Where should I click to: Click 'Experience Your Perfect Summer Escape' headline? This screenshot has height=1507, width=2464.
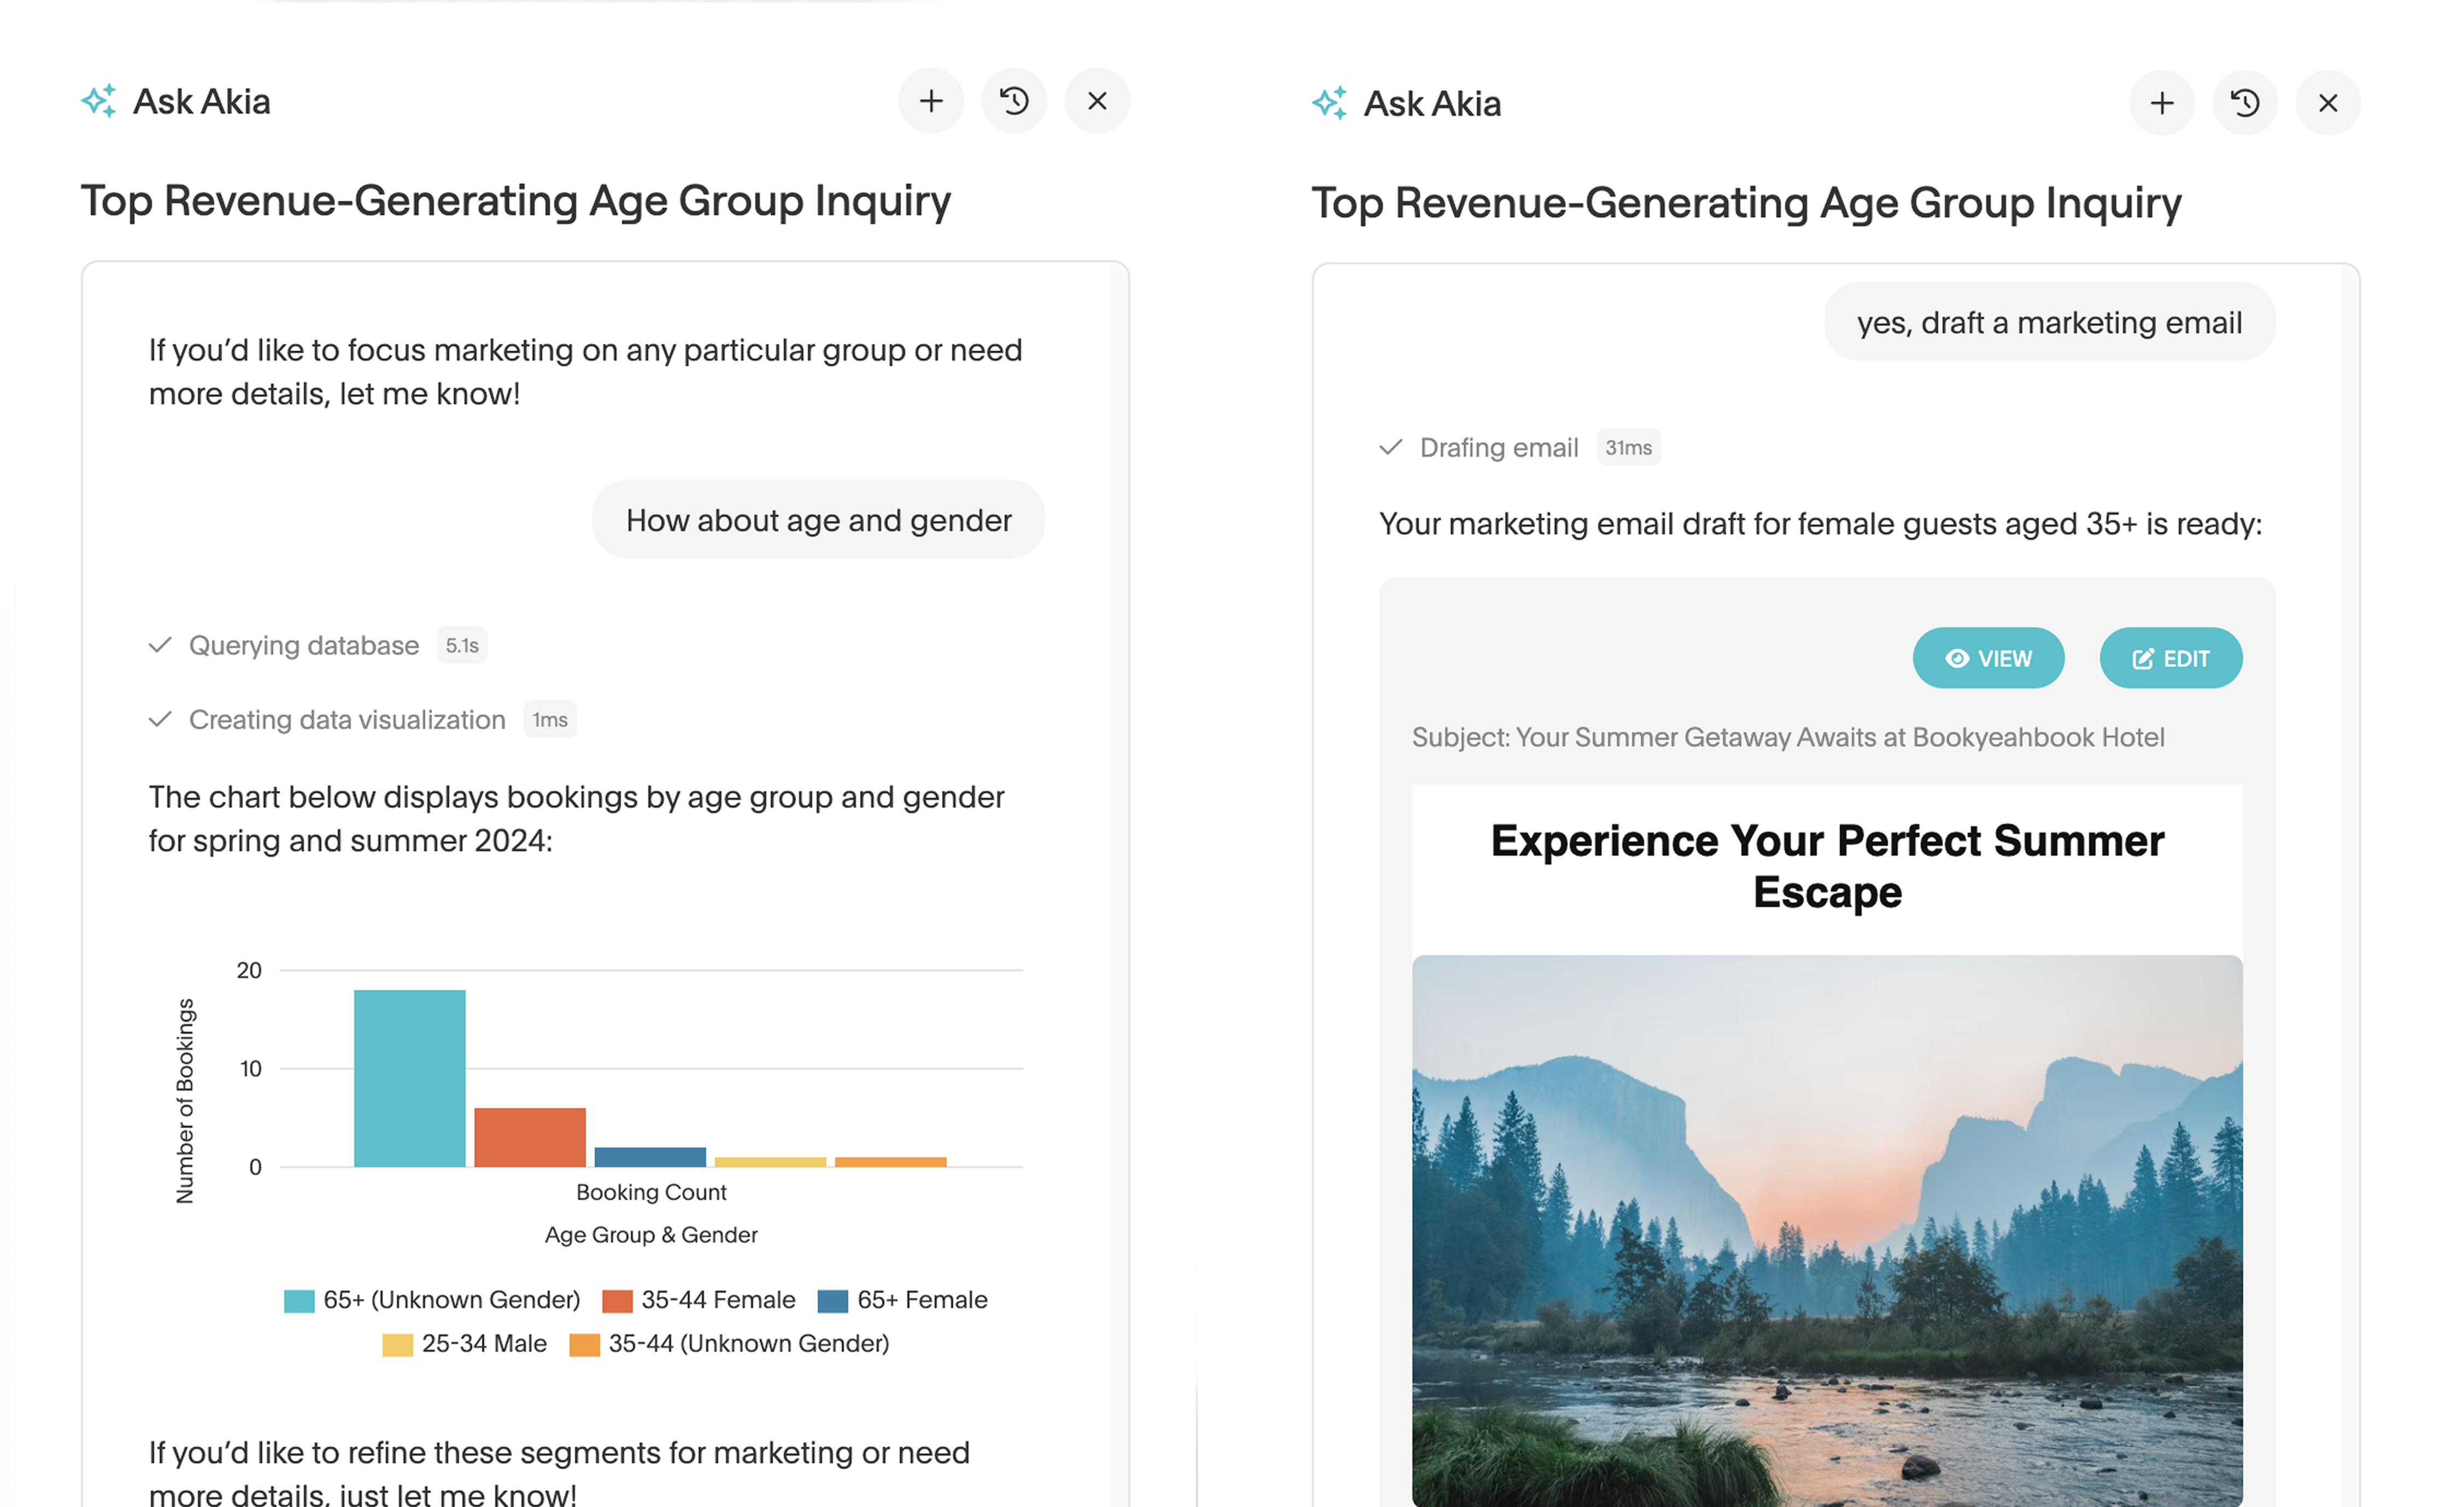1827,866
